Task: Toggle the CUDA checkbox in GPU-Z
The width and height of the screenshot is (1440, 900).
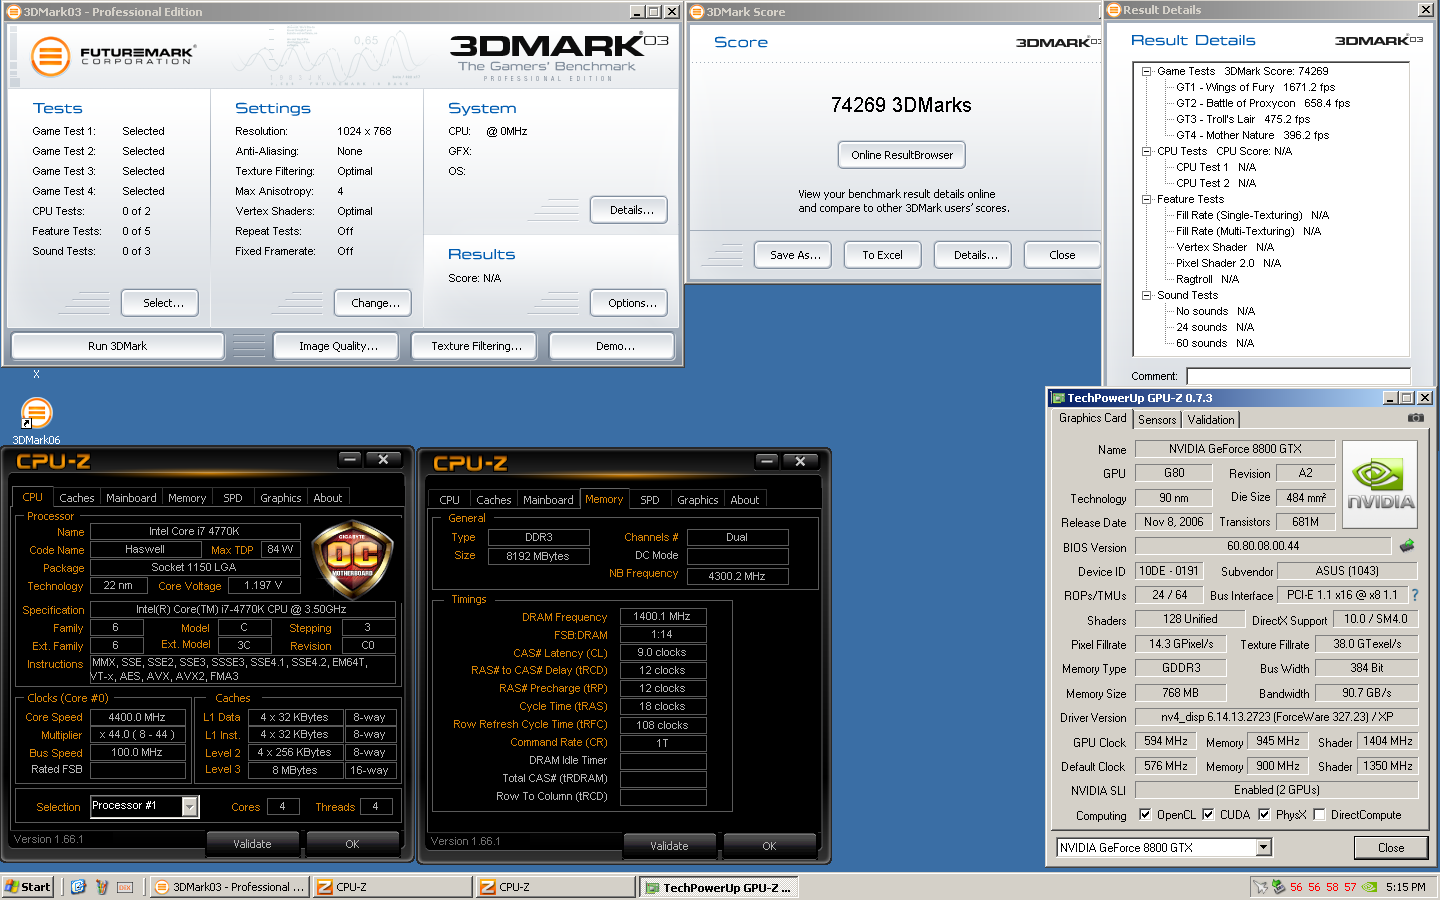Action: click(x=1208, y=814)
